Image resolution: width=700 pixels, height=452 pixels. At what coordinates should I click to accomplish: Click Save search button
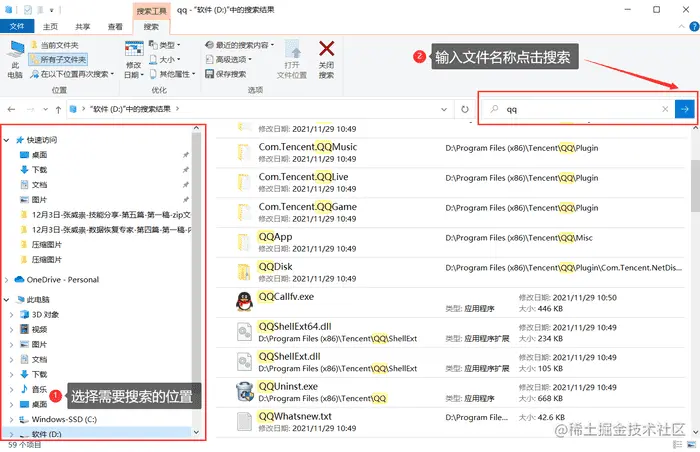pos(226,74)
